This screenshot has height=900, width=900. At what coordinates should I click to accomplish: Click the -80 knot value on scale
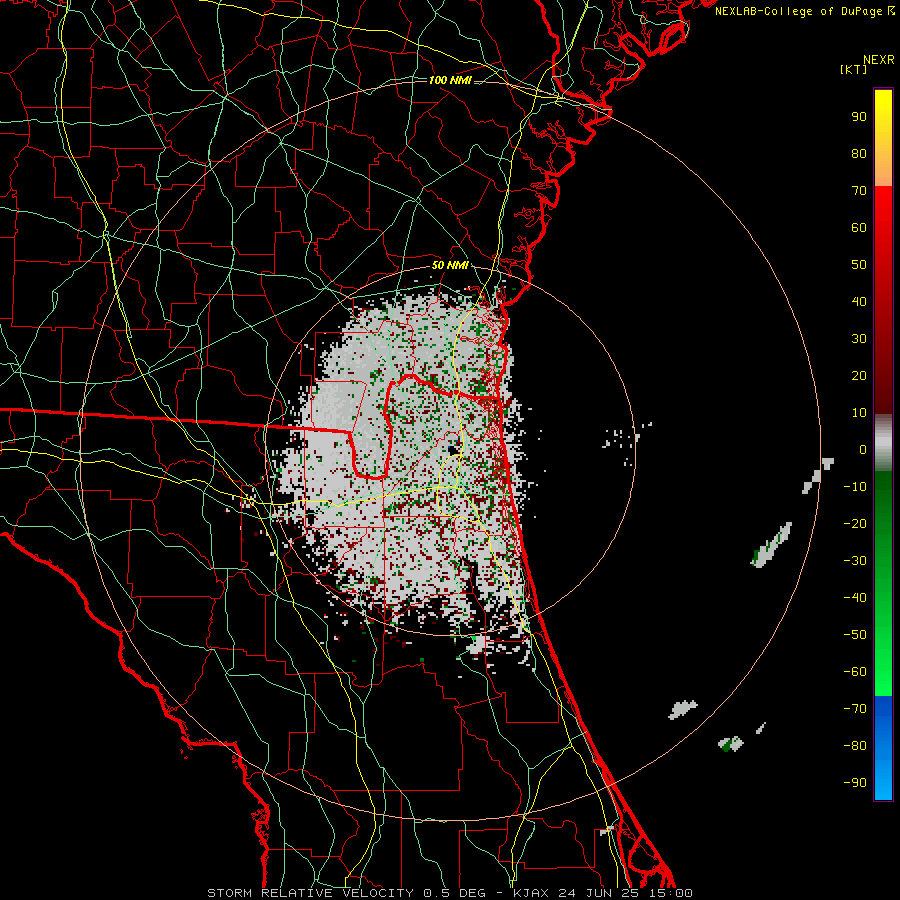coord(855,746)
